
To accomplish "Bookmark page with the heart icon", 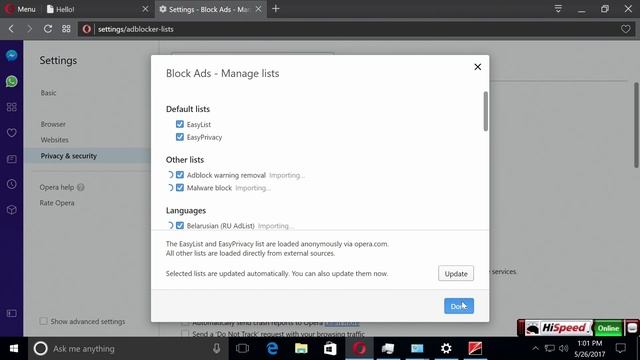I will coord(626,29).
